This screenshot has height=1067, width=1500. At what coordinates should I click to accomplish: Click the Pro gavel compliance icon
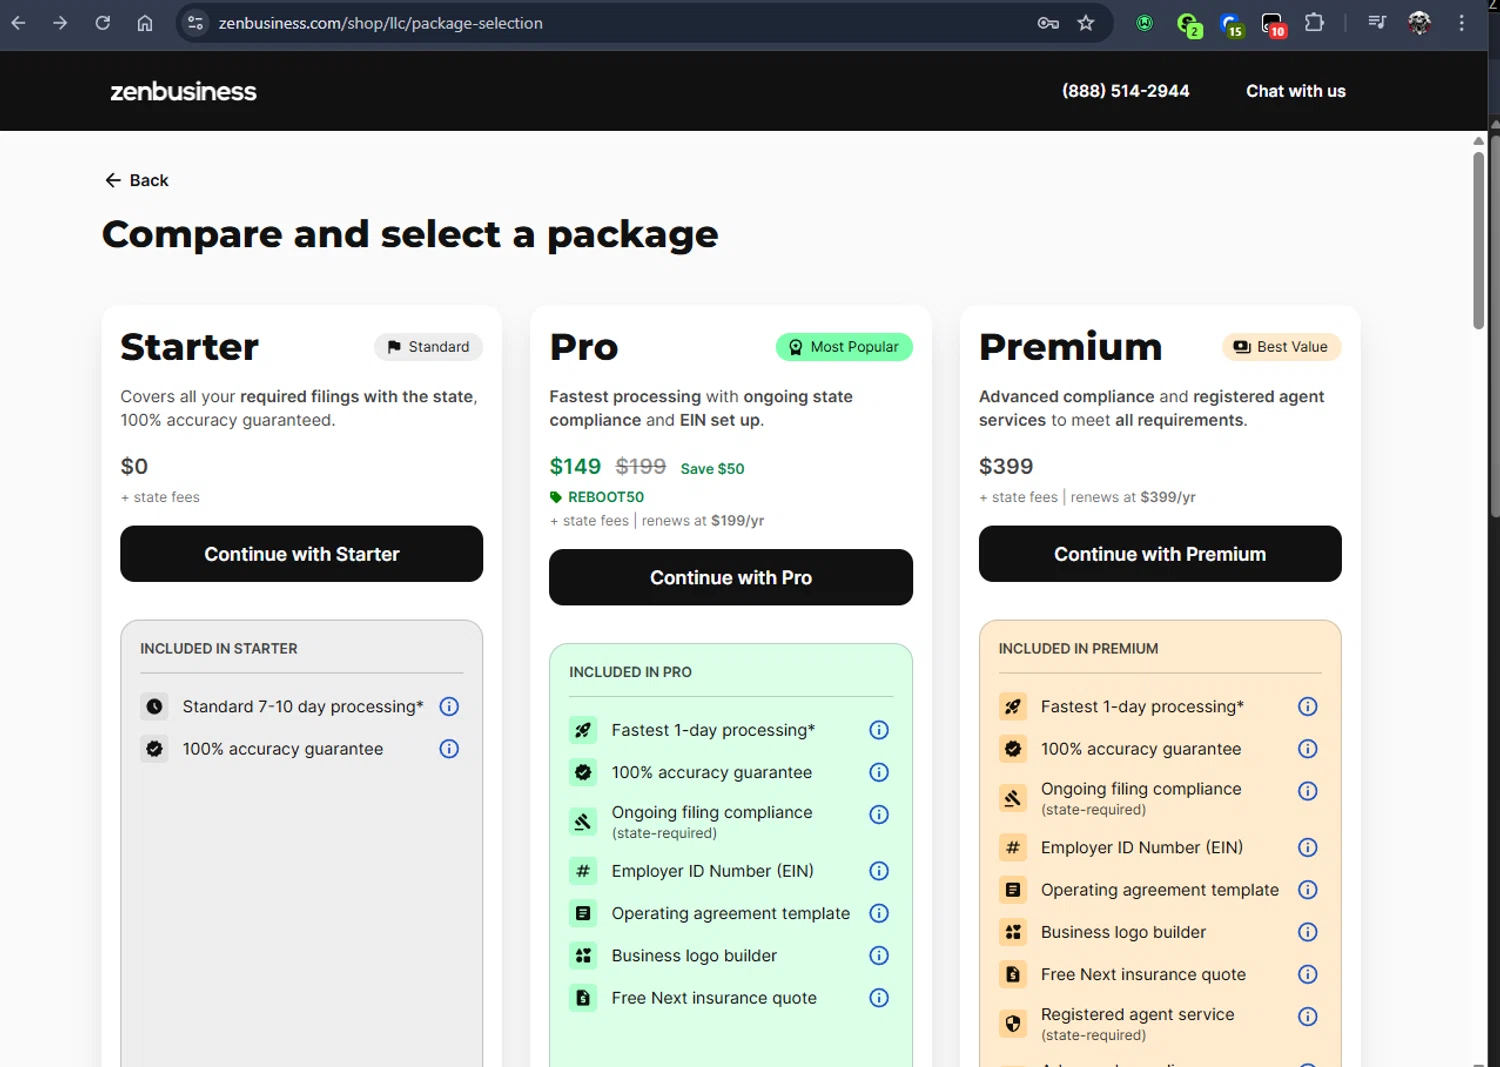pyautogui.click(x=583, y=822)
